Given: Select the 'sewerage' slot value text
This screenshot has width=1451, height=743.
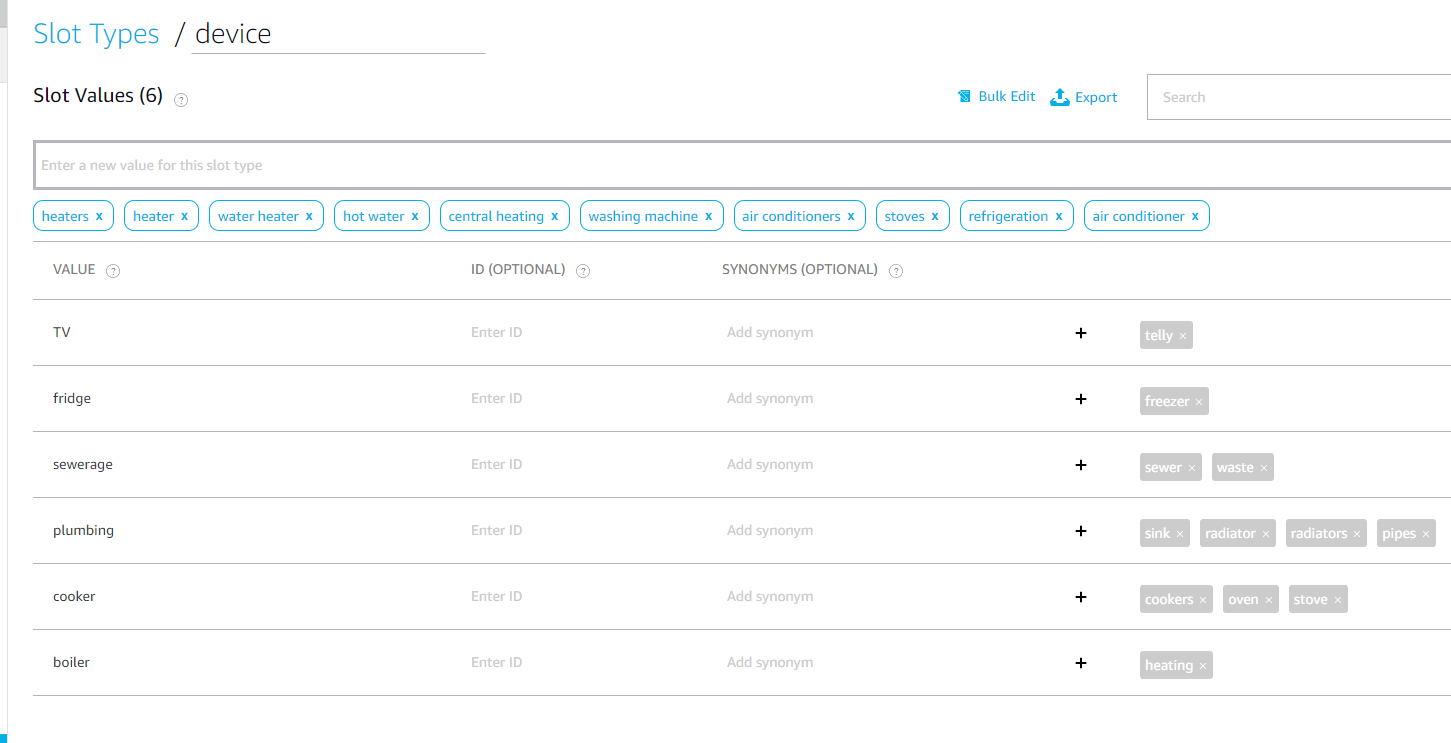Looking at the screenshot, I should (x=83, y=464).
